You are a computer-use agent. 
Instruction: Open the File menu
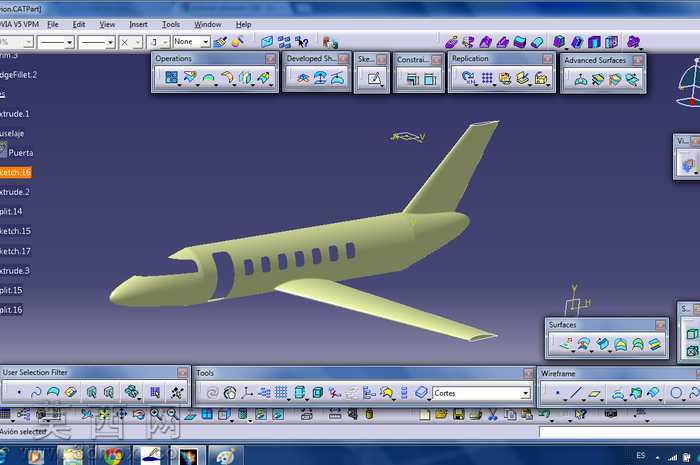tap(53, 25)
